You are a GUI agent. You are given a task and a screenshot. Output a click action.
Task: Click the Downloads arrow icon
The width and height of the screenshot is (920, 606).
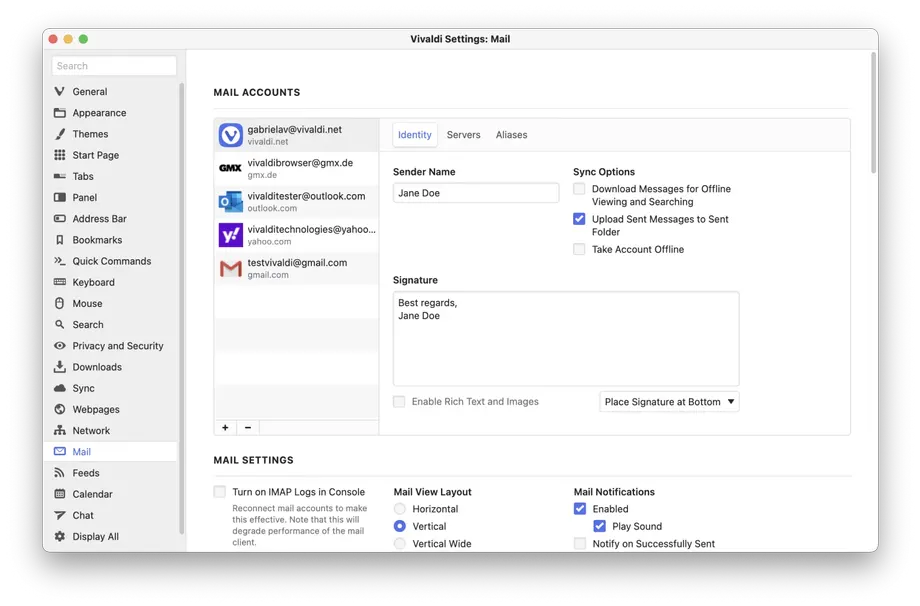click(x=59, y=367)
